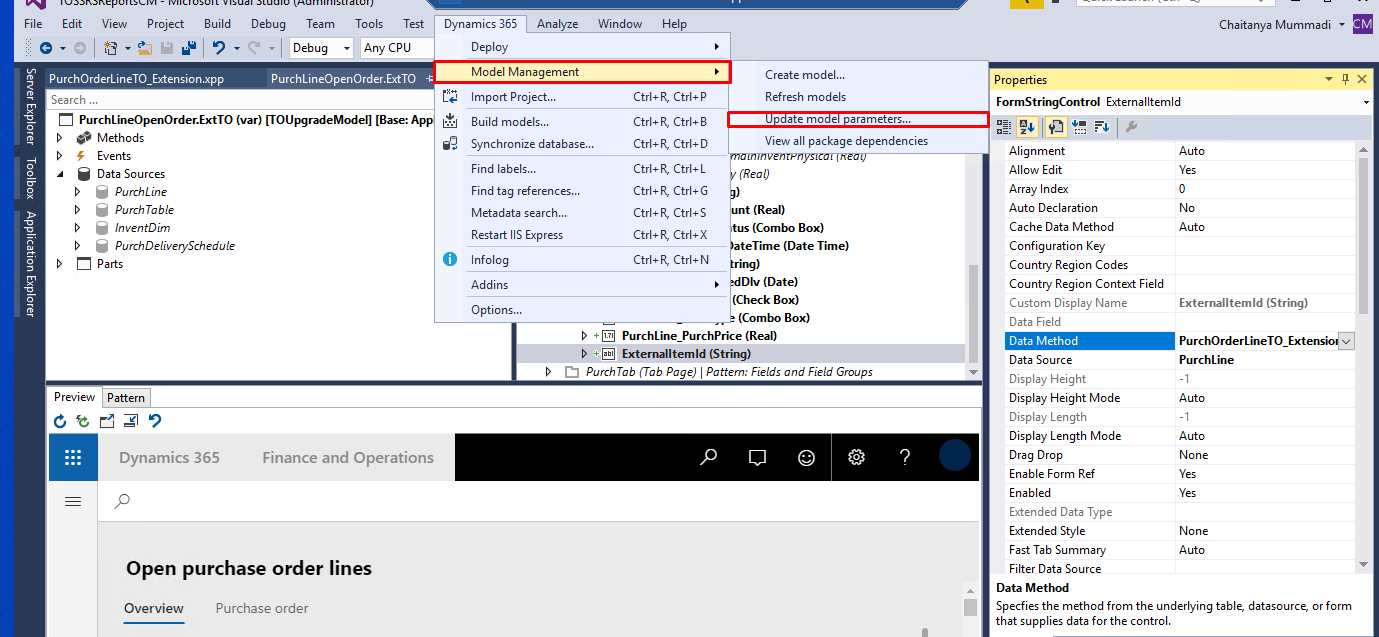This screenshot has width=1379, height=637.
Task: Click the Property Pages wrench icon
Action: (x=1131, y=127)
